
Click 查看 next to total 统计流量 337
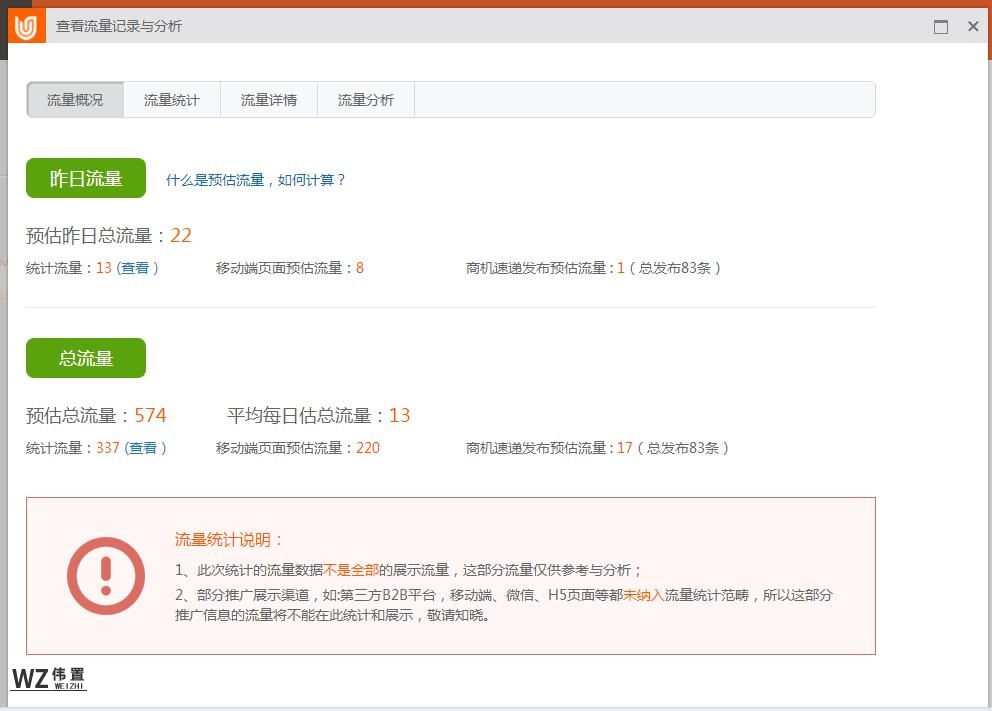point(143,448)
